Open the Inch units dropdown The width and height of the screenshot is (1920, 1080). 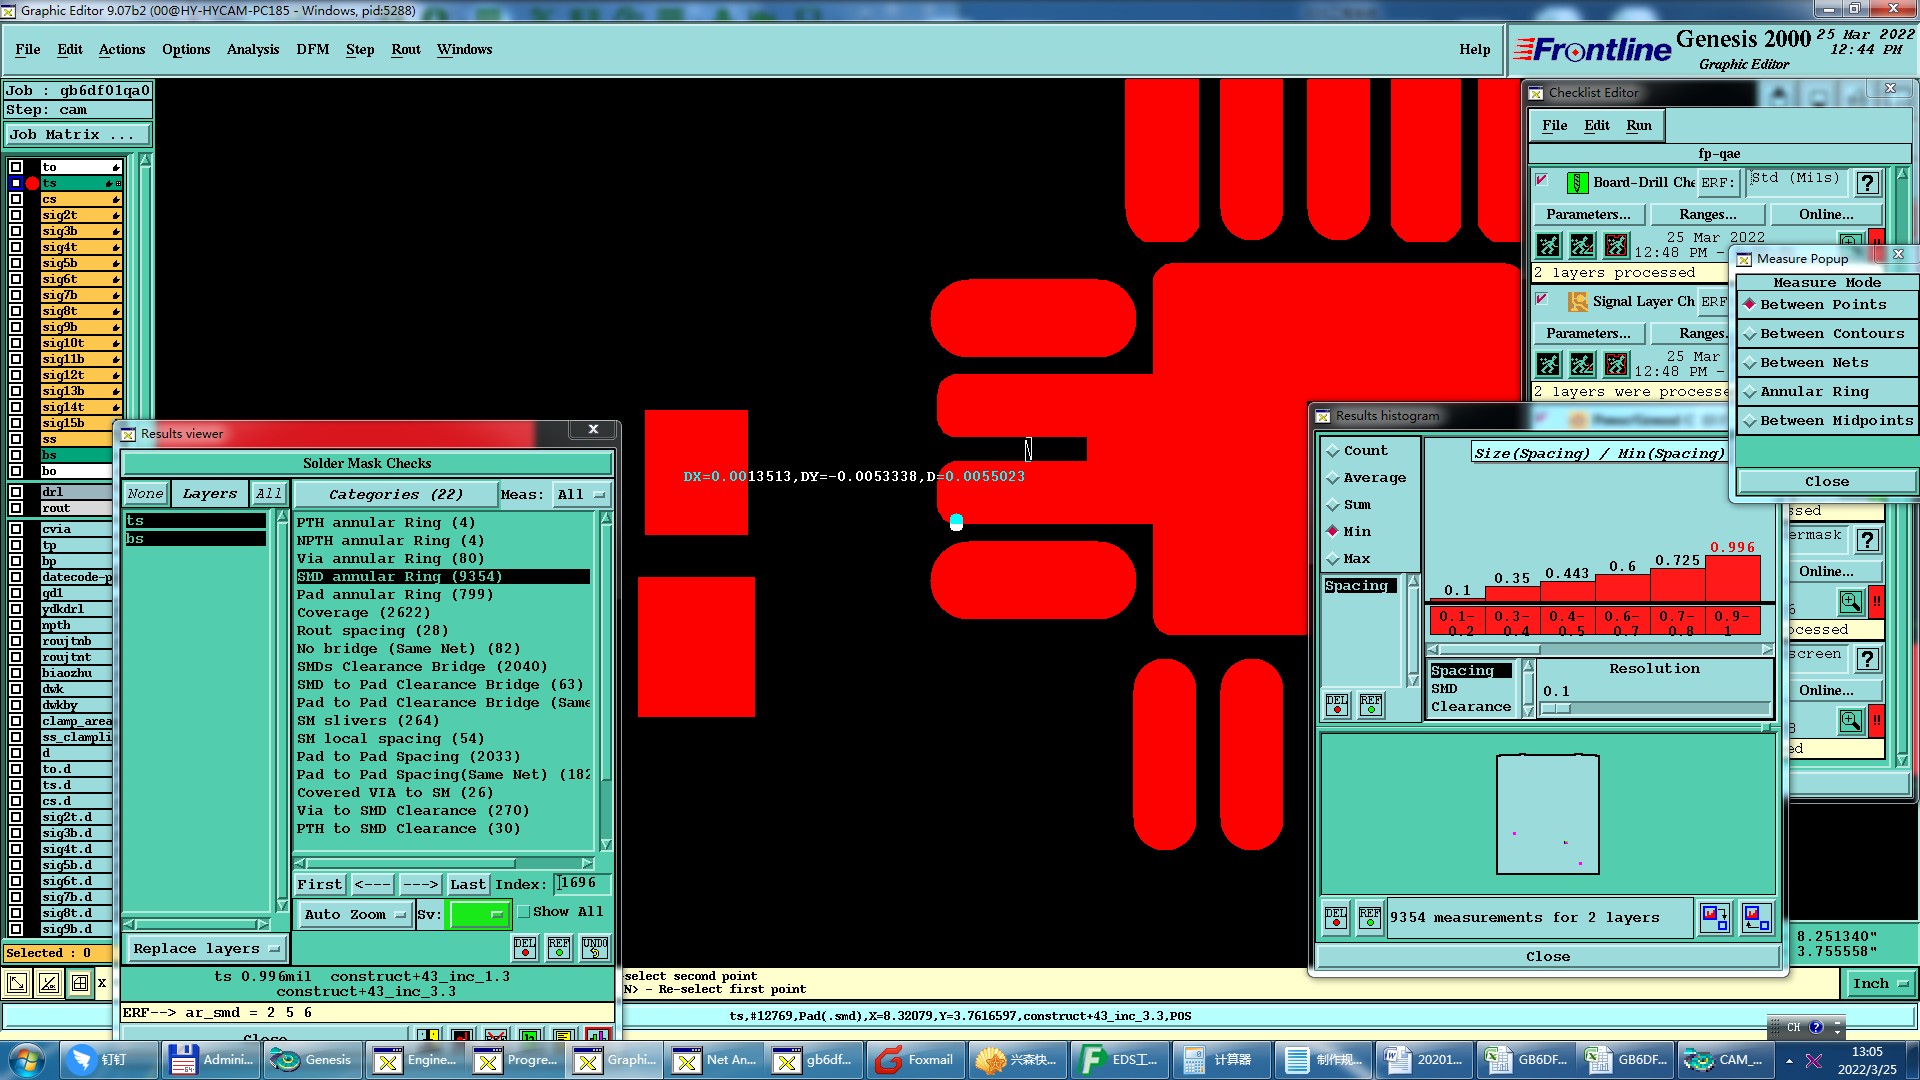(x=1878, y=984)
